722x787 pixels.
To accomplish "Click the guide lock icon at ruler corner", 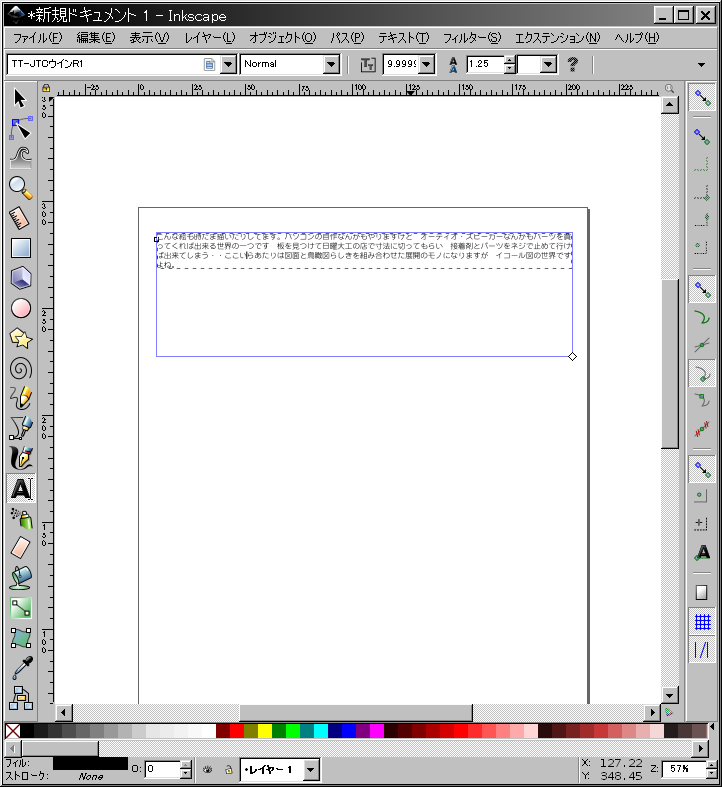I will point(46,88).
